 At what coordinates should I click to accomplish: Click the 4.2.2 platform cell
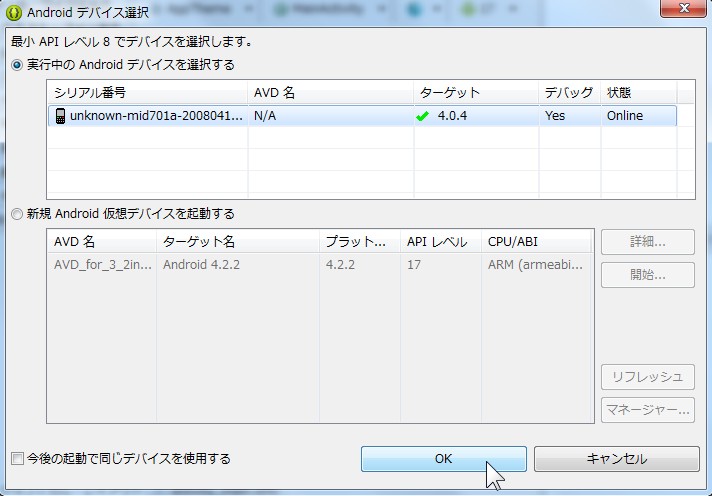click(360, 265)
